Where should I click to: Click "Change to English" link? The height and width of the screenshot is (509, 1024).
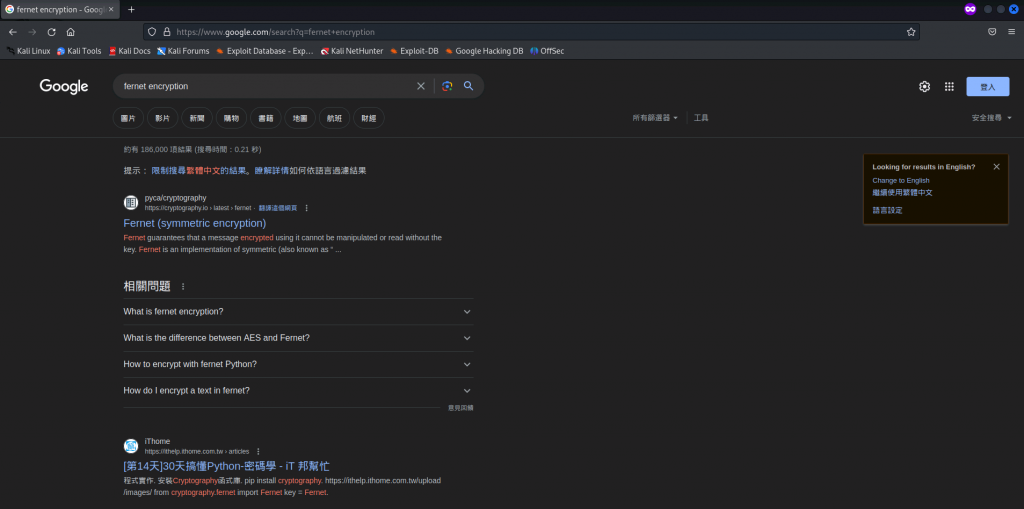[x=901, y=180]
